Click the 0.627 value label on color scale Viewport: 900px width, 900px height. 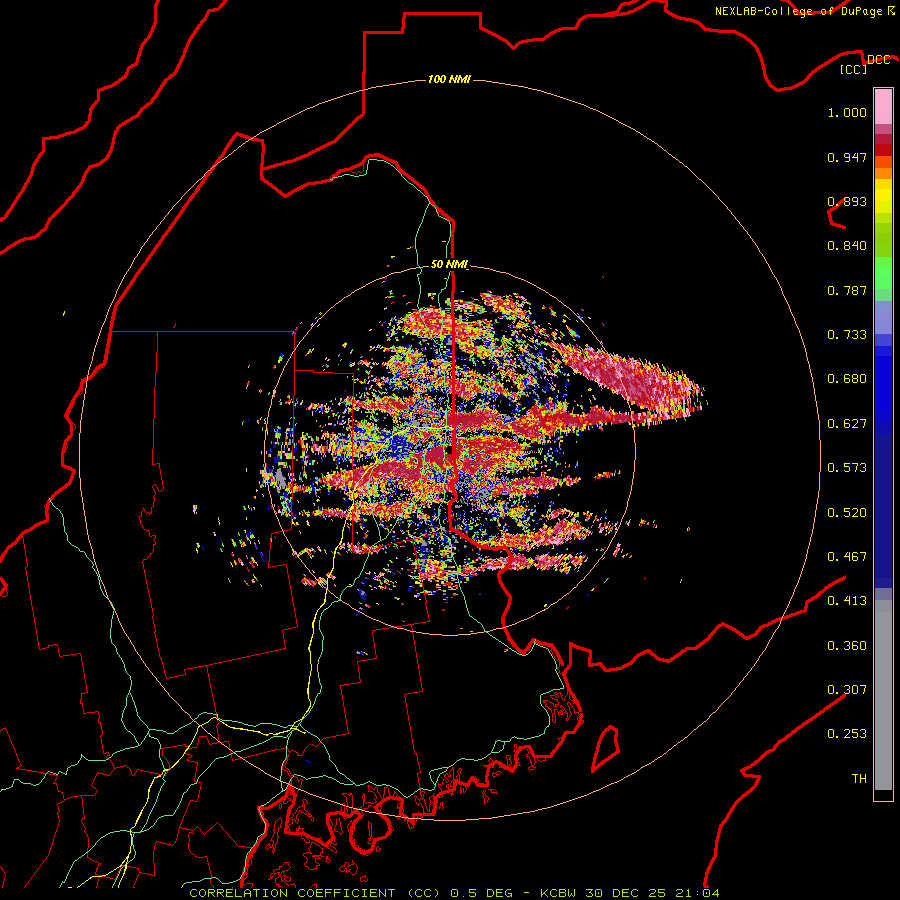click(x=847, y=423)
